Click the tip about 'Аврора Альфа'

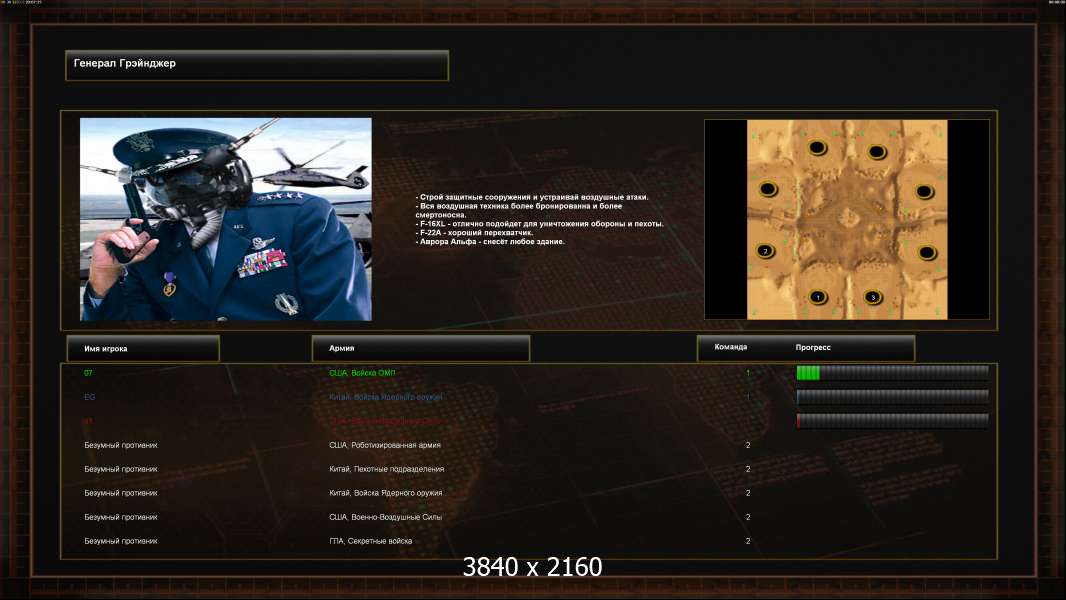click(490, 241)
